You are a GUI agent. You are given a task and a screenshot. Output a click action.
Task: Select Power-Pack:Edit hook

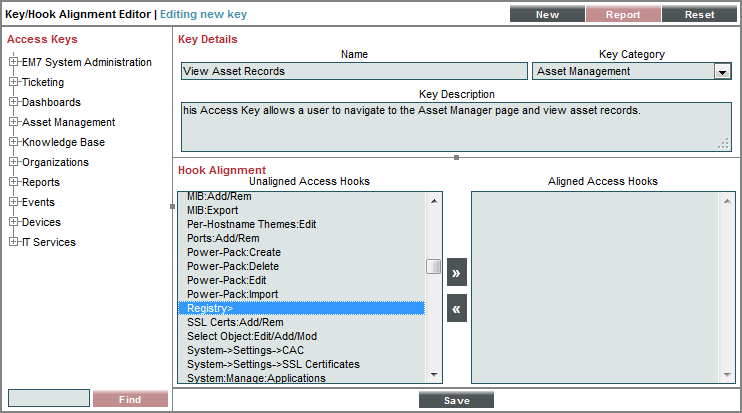[301, 280]
